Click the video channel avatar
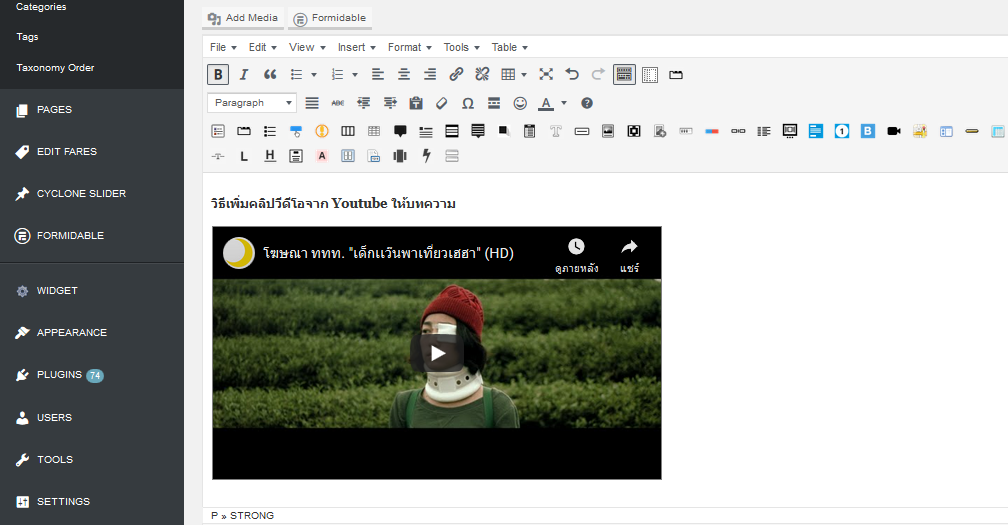1008x525 pixels. pos(238,253)
